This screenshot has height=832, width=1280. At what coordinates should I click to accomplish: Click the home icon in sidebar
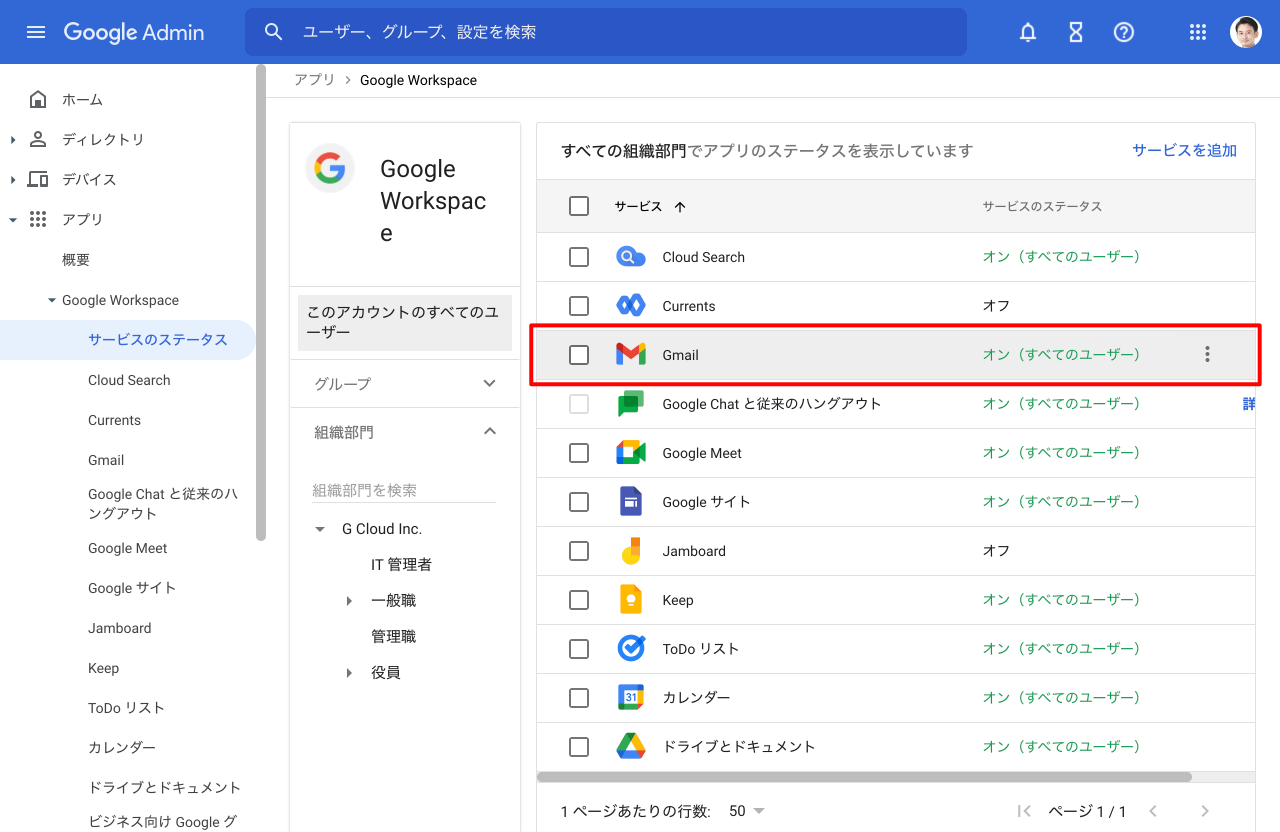point(38,99)
